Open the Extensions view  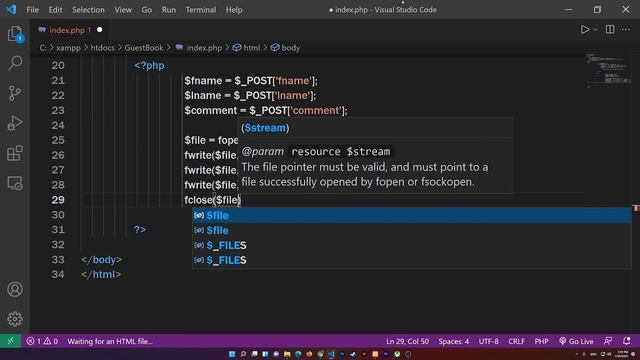(15, 153)
